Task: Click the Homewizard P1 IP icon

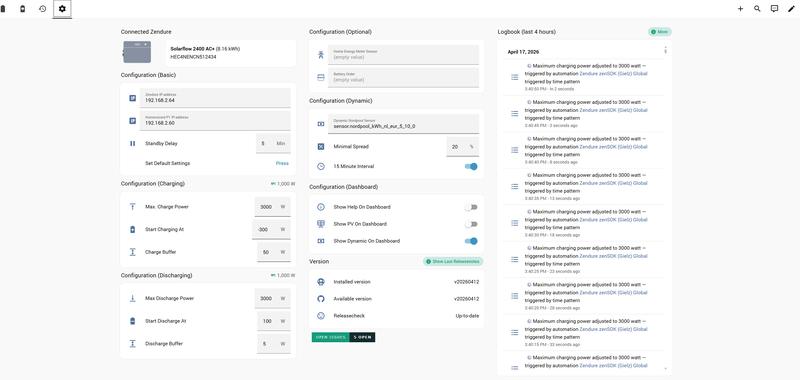Action: 132,121
